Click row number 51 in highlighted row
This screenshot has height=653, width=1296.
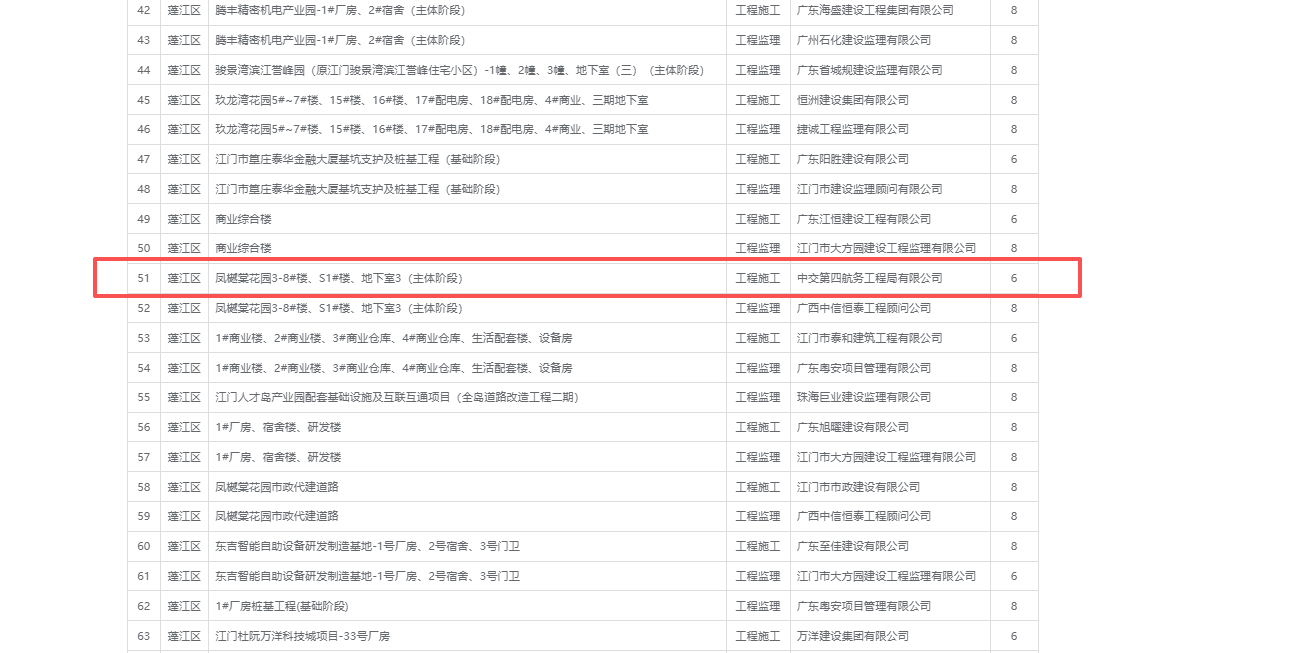tap(143, 278)
